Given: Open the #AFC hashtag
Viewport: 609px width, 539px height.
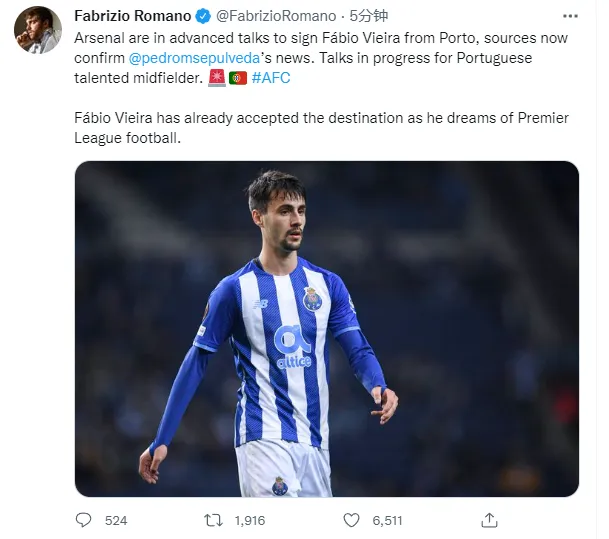Looking at the screenshot, I should click(x=271, y=78).
